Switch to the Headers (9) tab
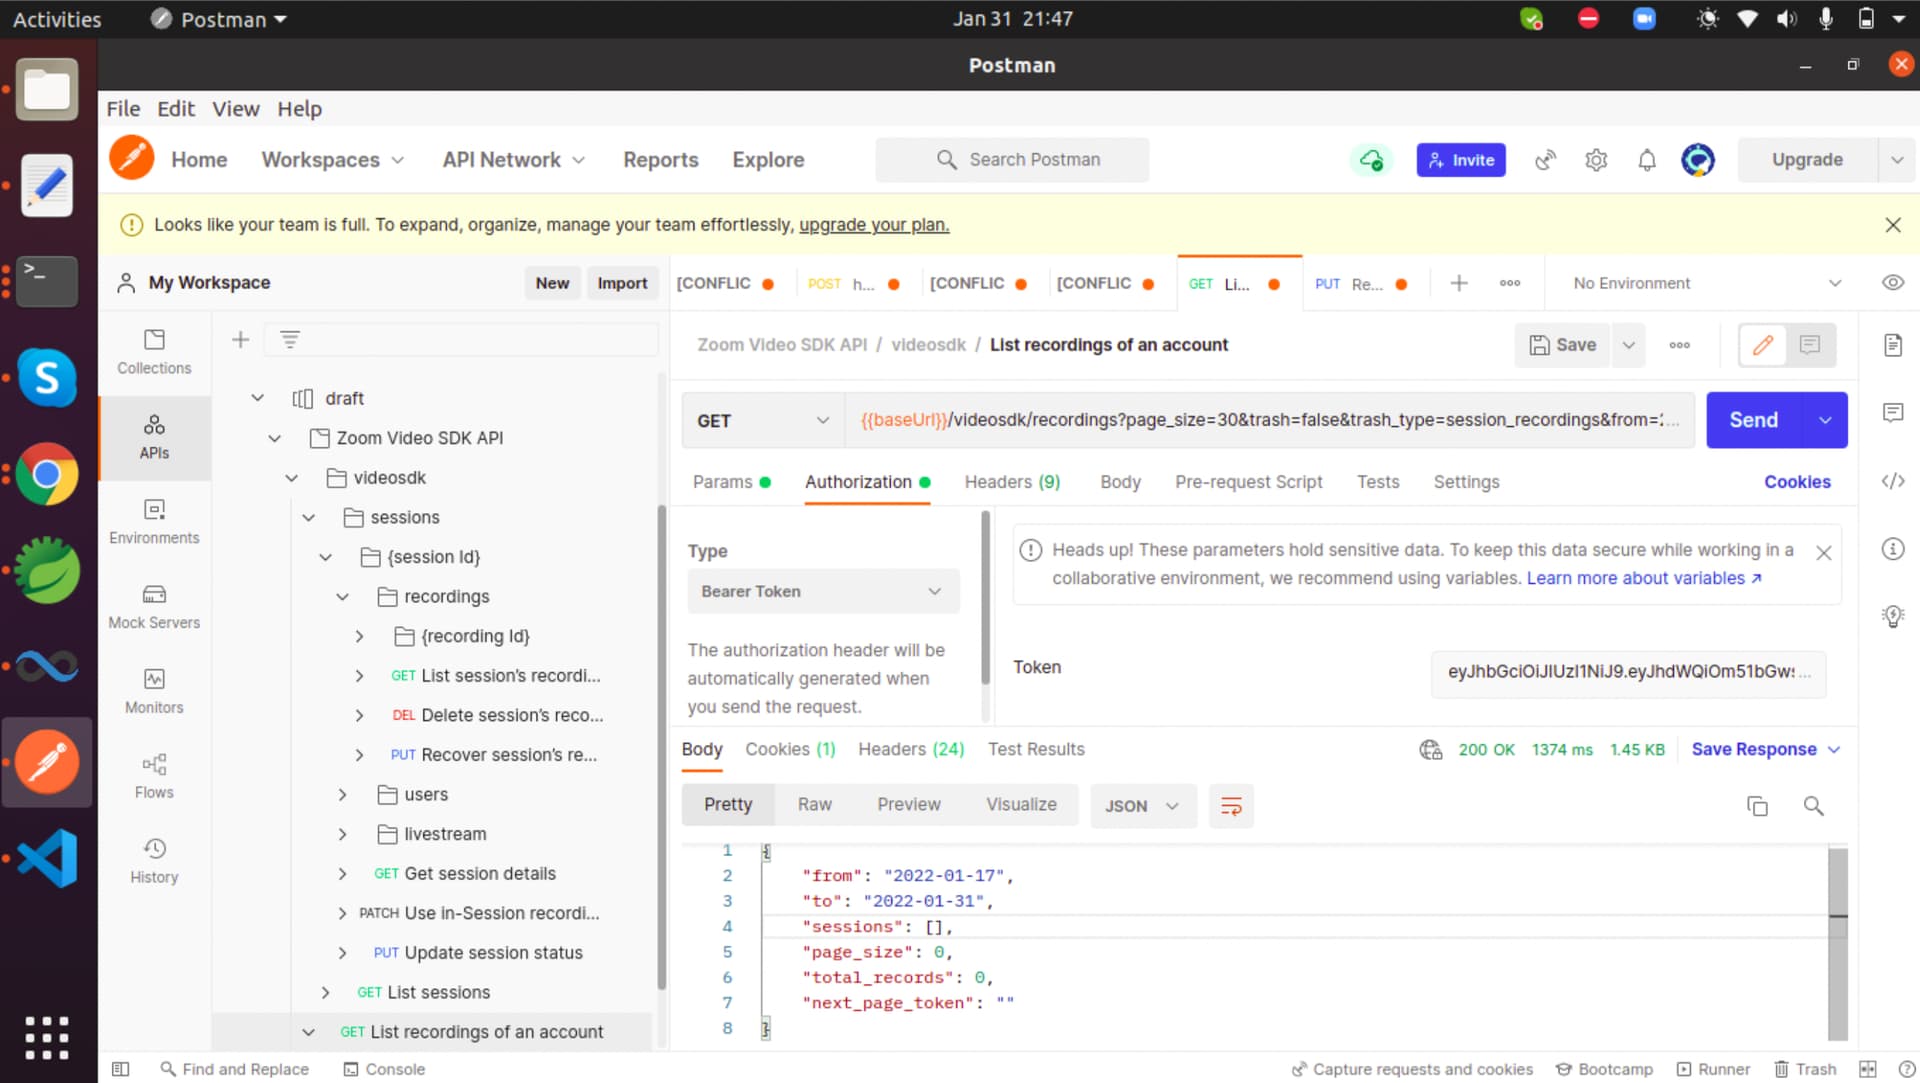Viewport: 1920px width, 1083px height. 1011,482
